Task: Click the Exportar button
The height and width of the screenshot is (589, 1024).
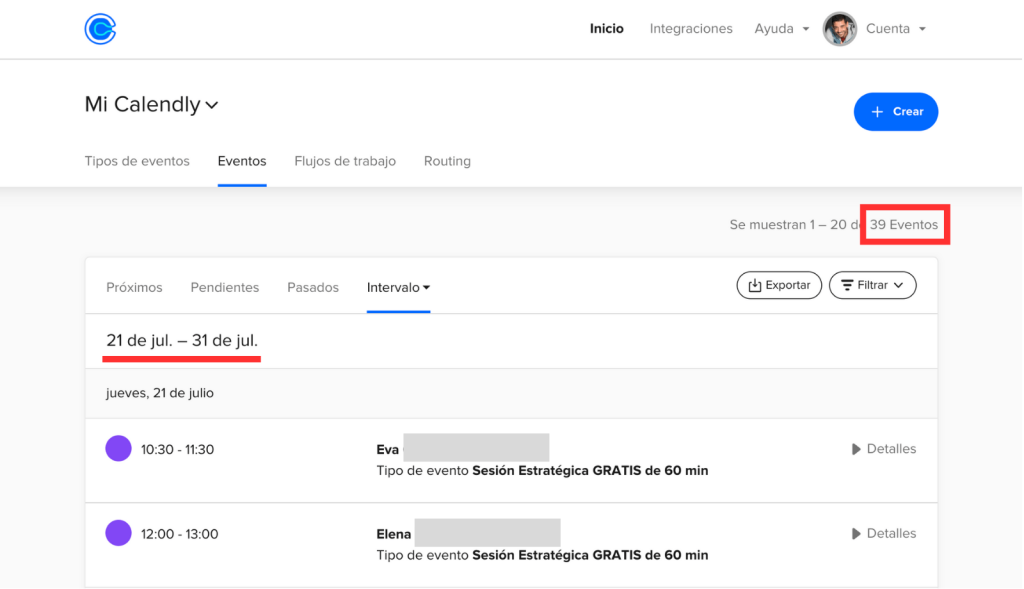Action: coord(779,285)
